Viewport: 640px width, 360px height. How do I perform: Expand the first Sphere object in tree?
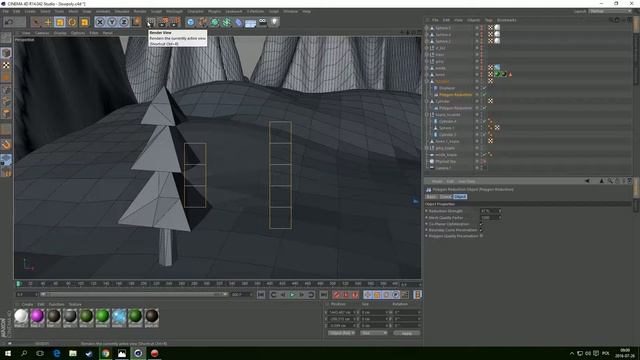pos(427,28)
